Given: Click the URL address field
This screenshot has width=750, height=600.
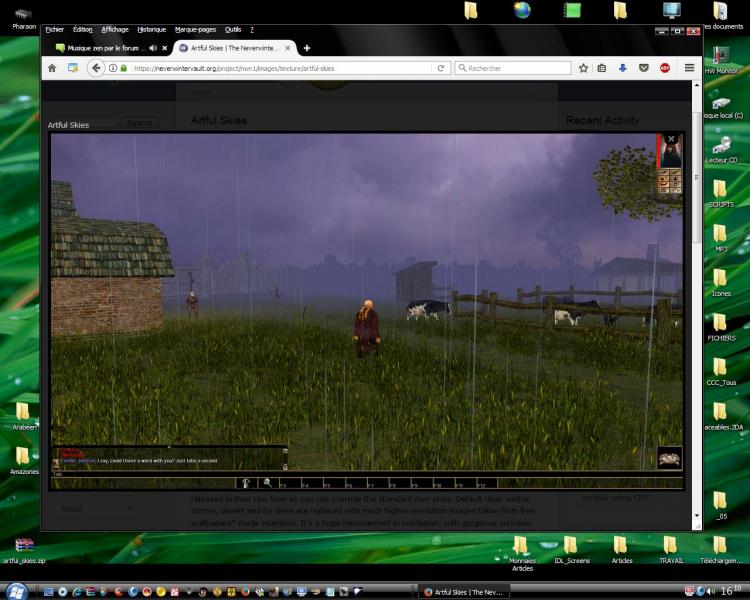Looking at the screenshot, I should (x=282, y=68).
